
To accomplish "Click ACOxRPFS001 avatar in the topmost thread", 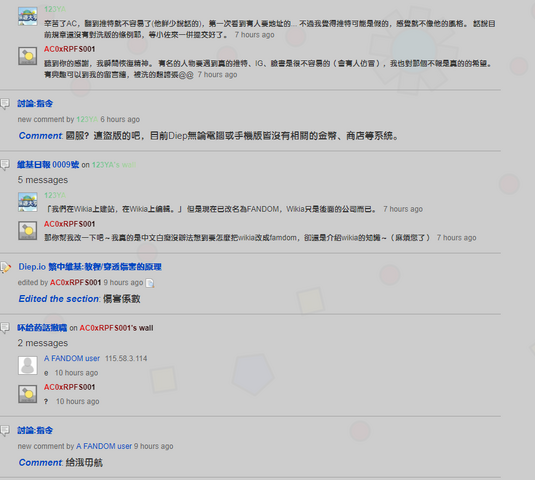I will coord(28,56).
